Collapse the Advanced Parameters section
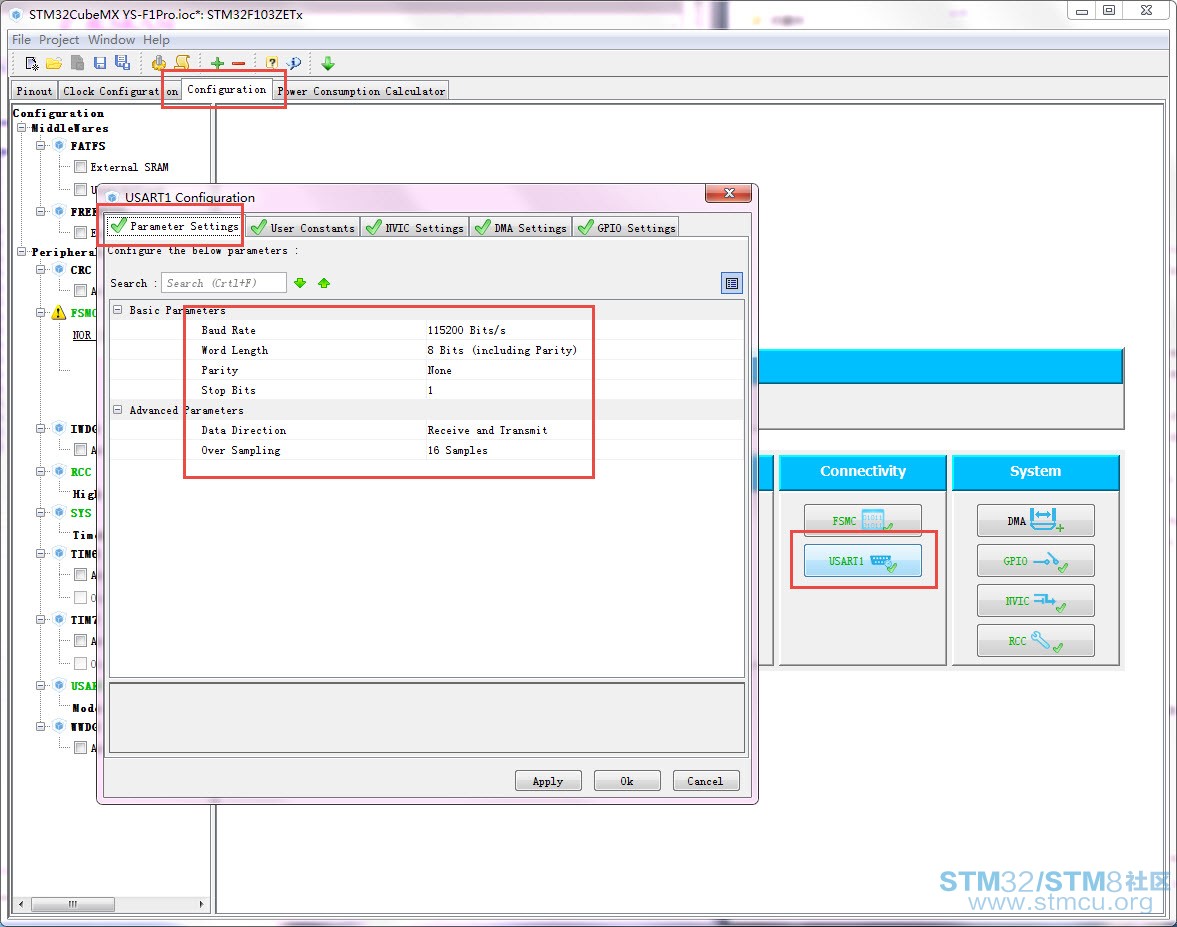This screenshot has width=1177, height=927. pos(118,410)
